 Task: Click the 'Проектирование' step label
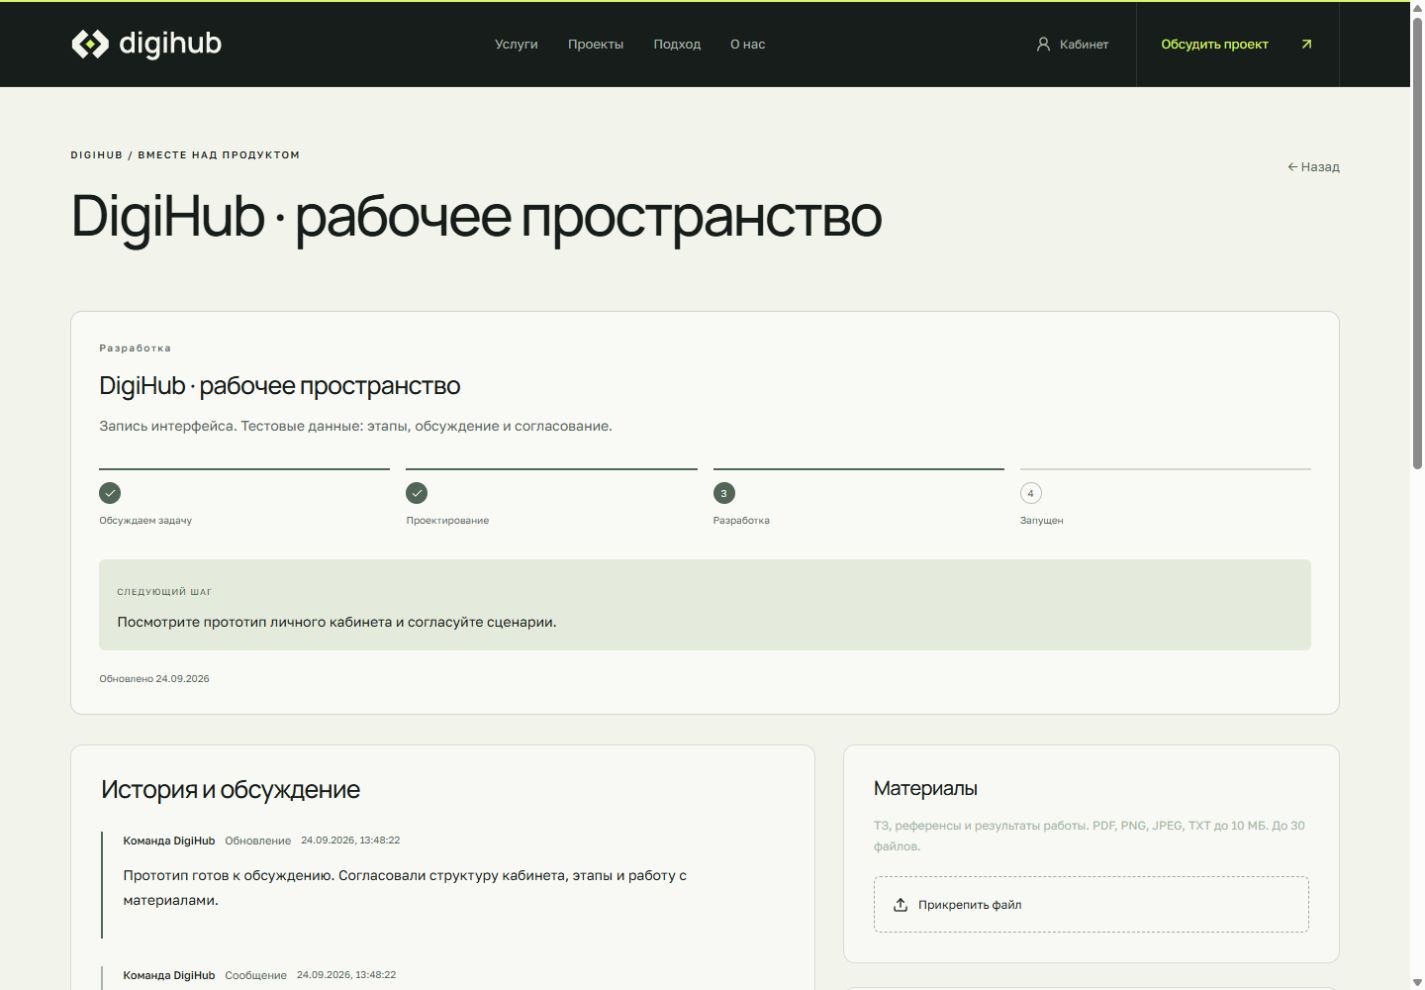[447, 521]
